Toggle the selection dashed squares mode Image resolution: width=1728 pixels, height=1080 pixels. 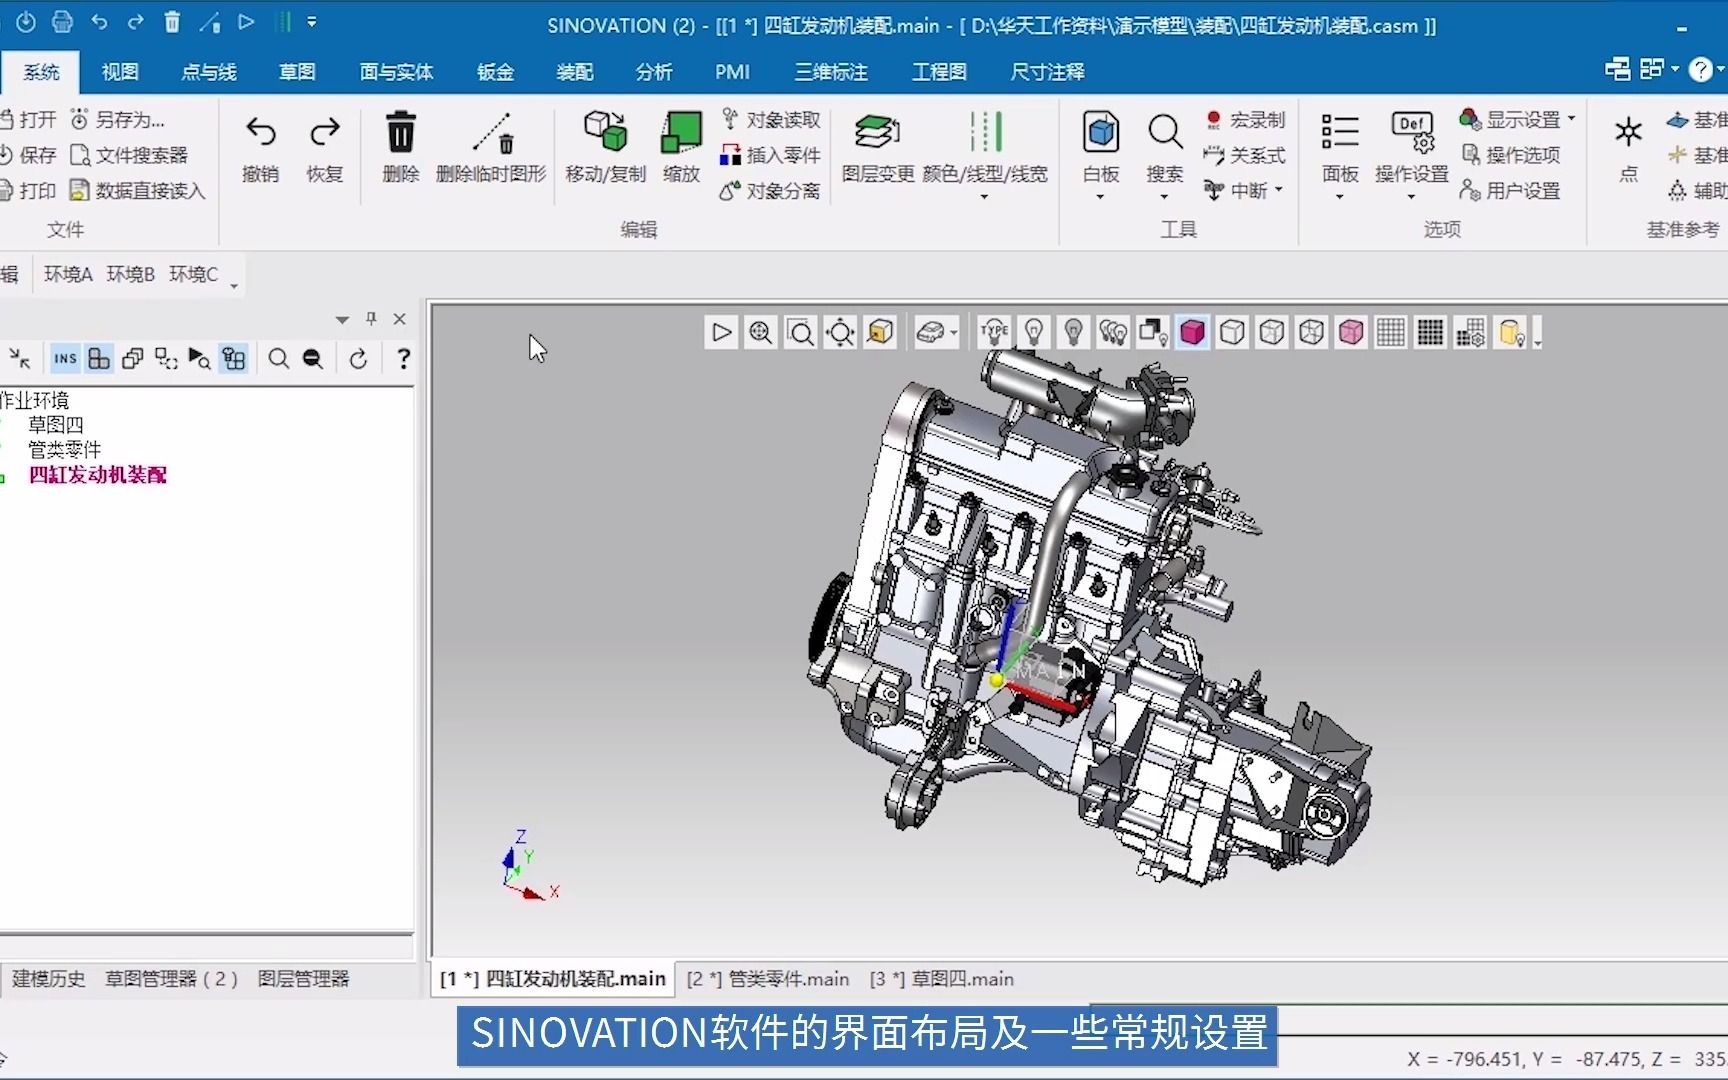coord(166,359)
